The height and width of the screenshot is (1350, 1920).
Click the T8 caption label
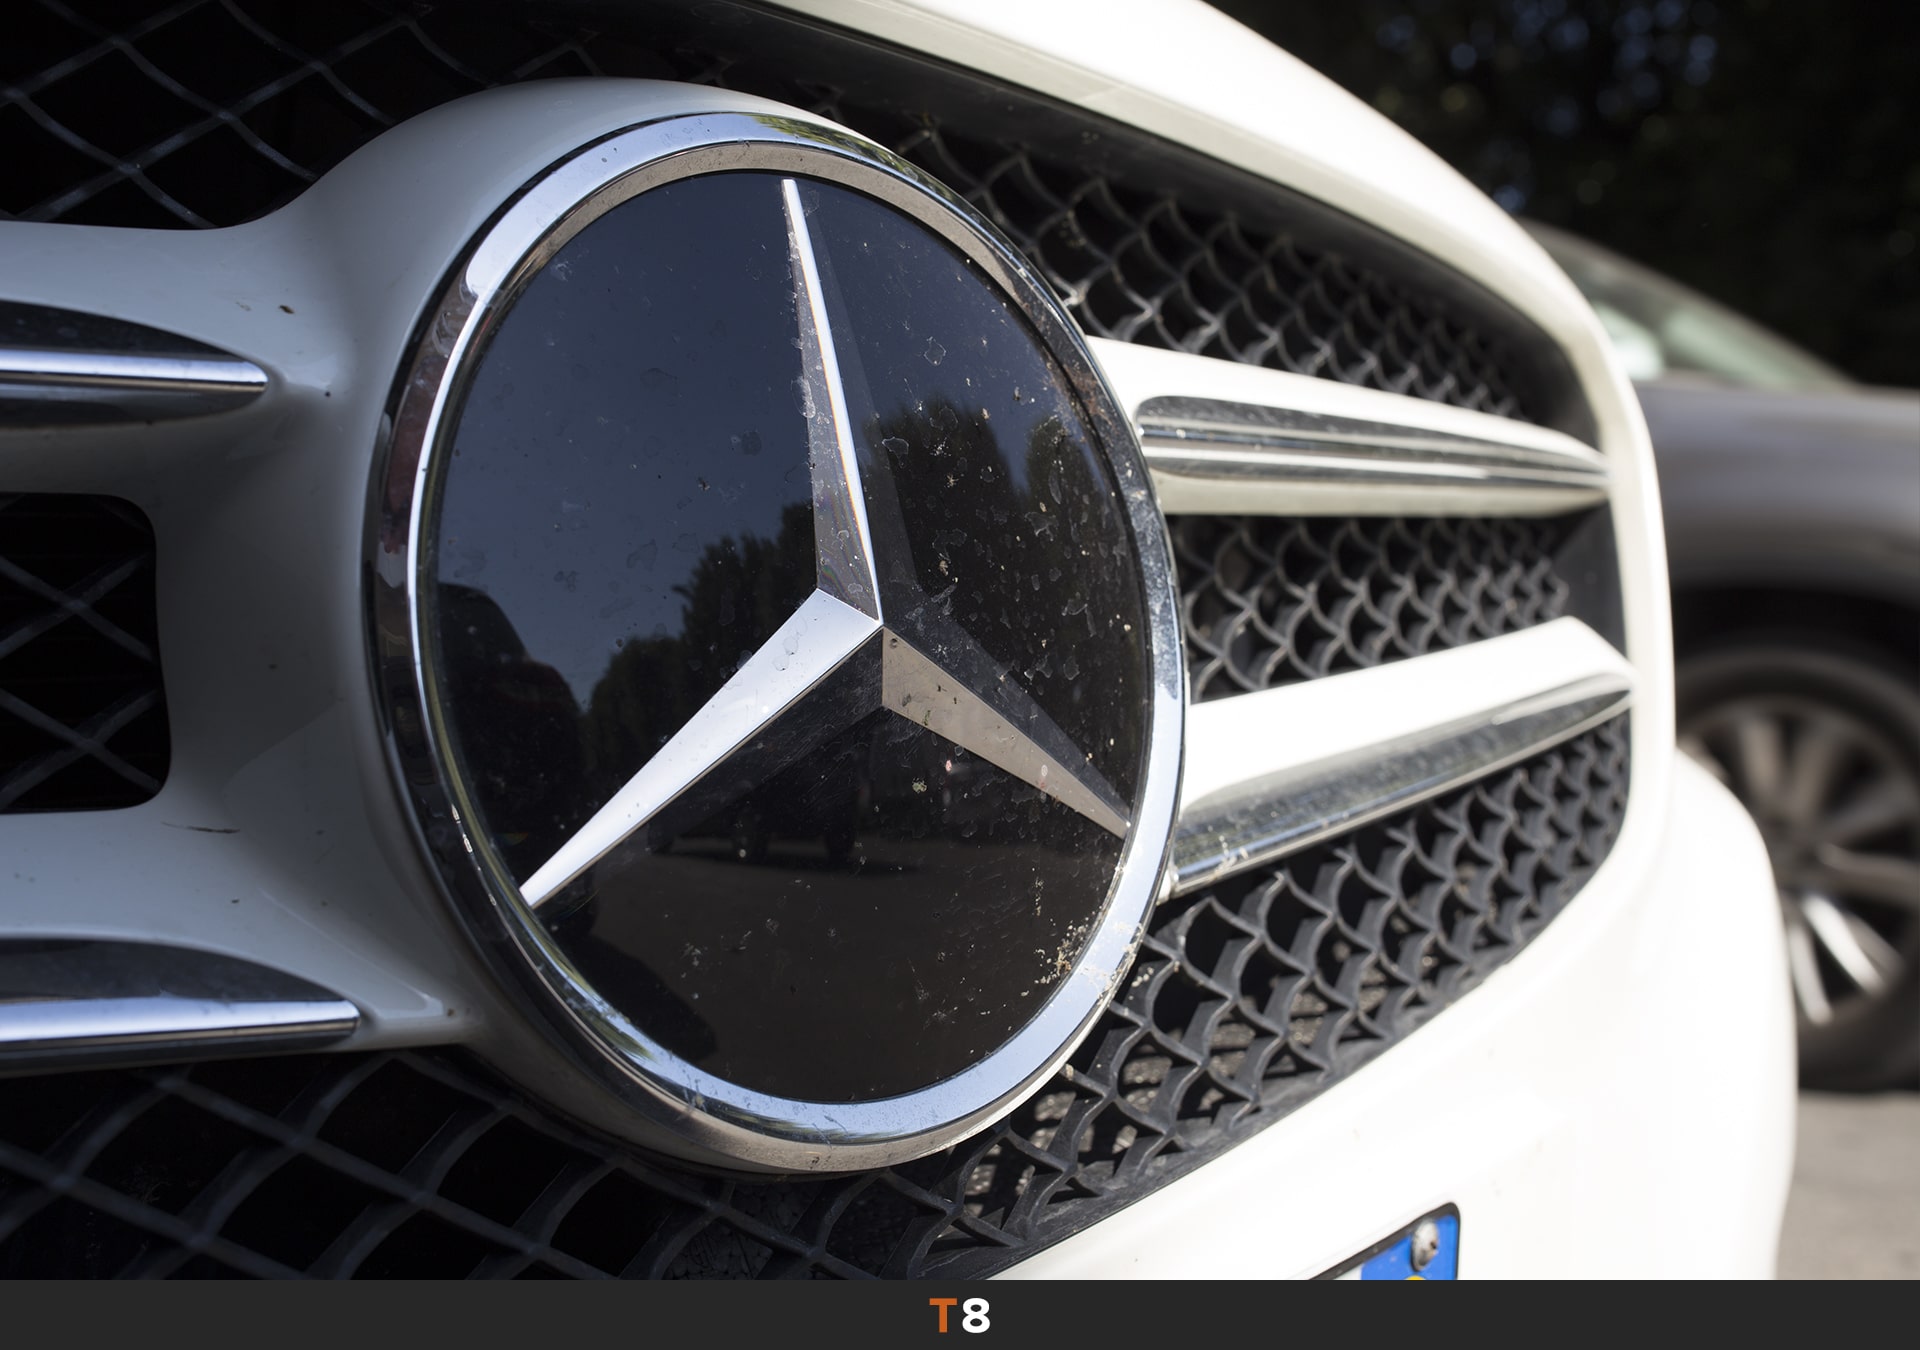pyautogui.click(x=960, y=1316)
